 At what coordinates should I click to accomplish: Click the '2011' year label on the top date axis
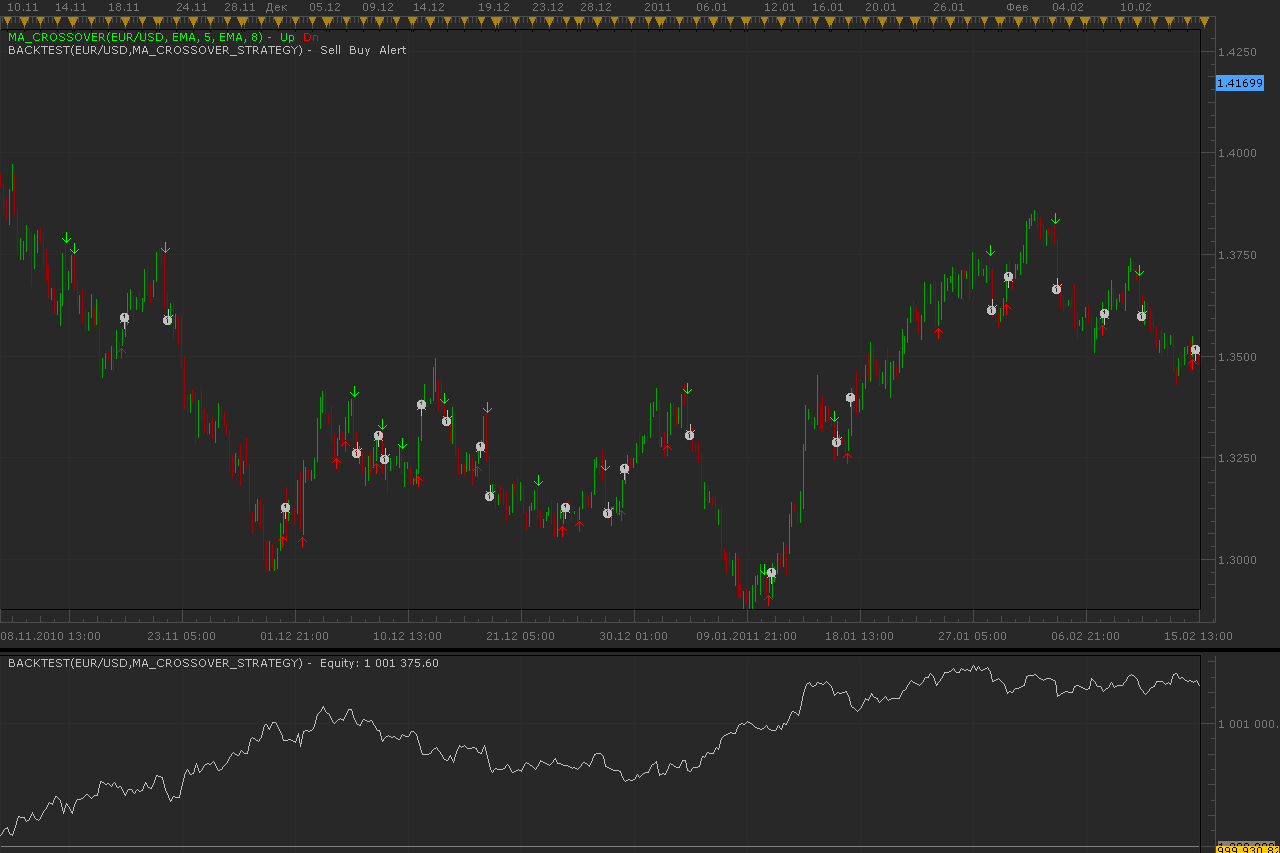tap(658, 7)
